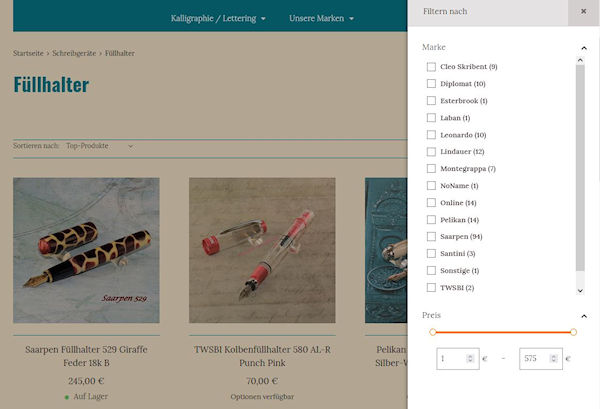Go to Startseite breadcrumb
Viewport: 600px width, 409px height.
tap(28, 53)
